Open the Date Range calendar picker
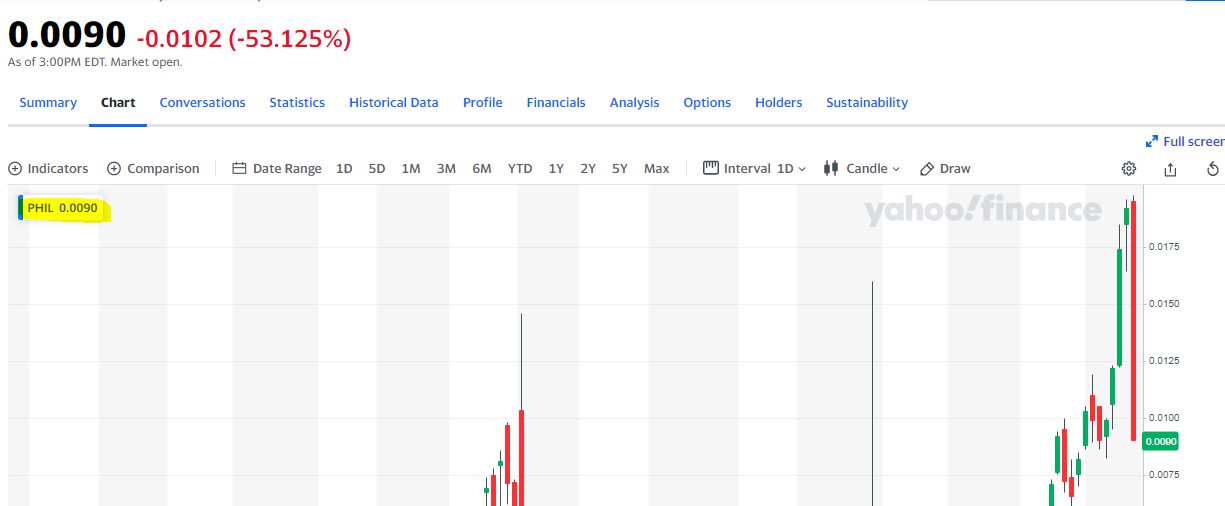Viewport: 1225px width, 506px height. tap(277, 169)
